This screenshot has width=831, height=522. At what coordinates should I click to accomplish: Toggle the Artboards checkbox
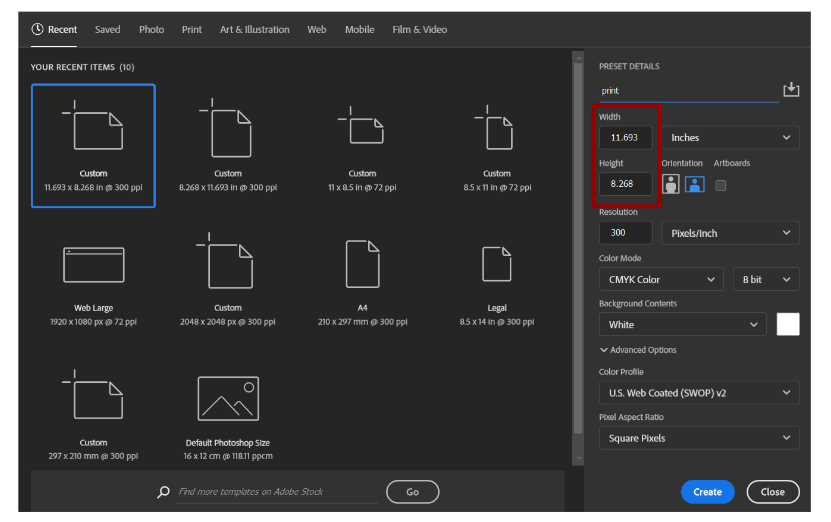pos(720,185)
